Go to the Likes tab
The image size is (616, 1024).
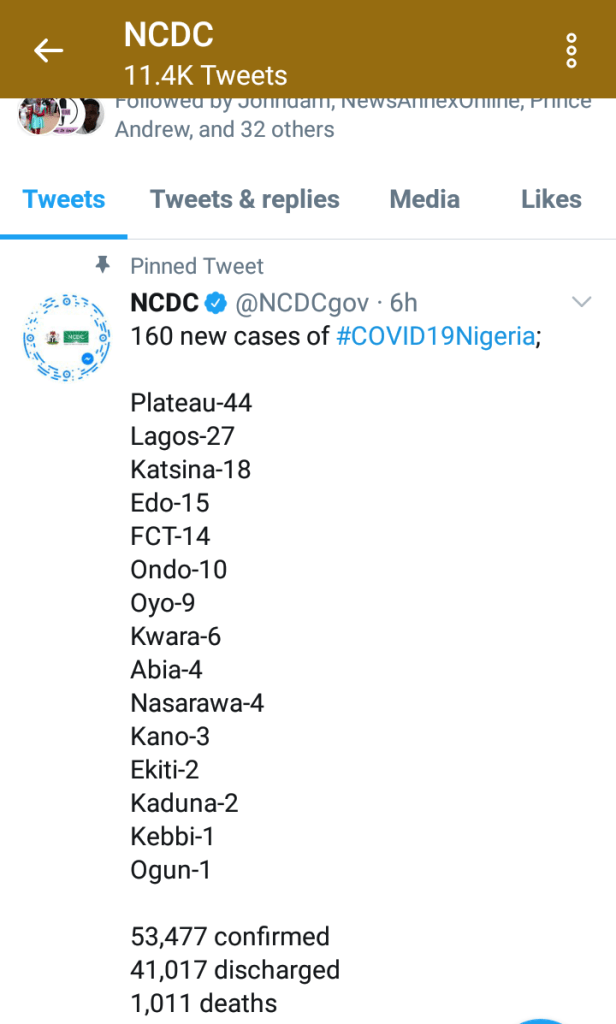[551, 200]
